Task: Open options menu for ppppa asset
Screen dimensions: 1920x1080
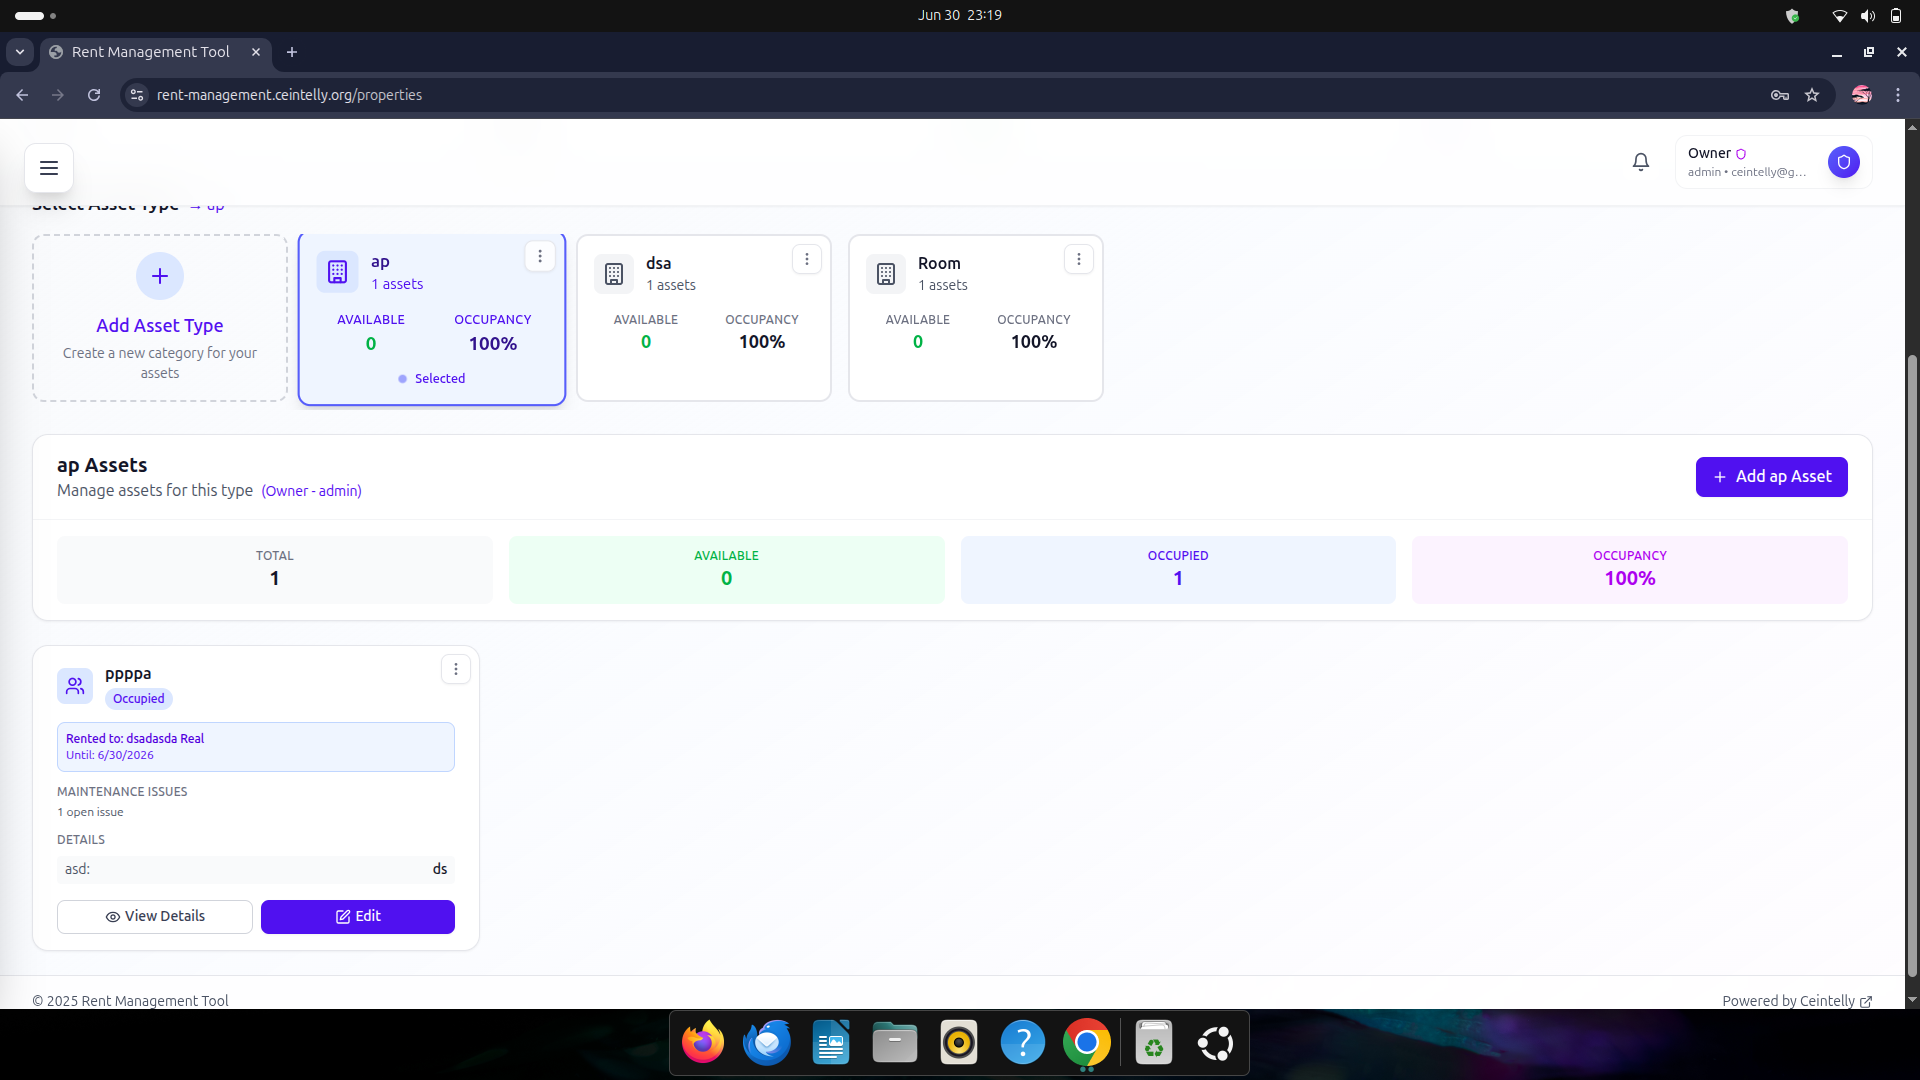Action: (456, 670)
